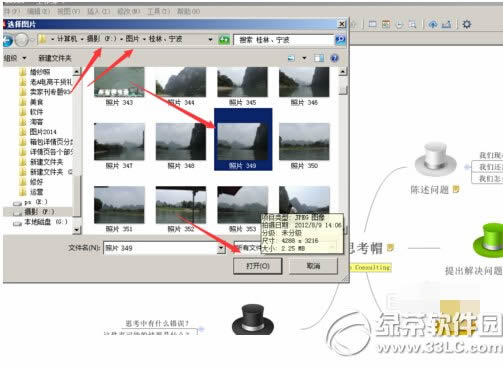This screenshot has height=367, width=503.
Task: Click the 取消 cancel button
Action: [313, 266]
